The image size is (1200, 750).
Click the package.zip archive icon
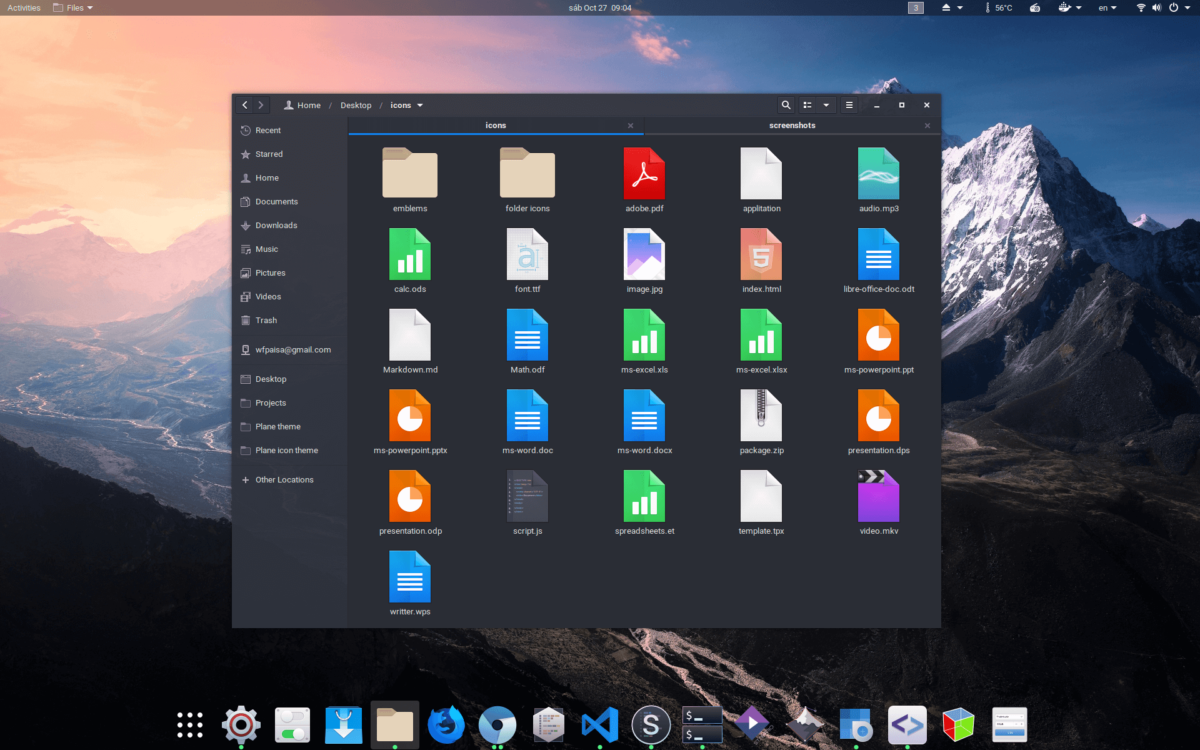tap(761, 416)
